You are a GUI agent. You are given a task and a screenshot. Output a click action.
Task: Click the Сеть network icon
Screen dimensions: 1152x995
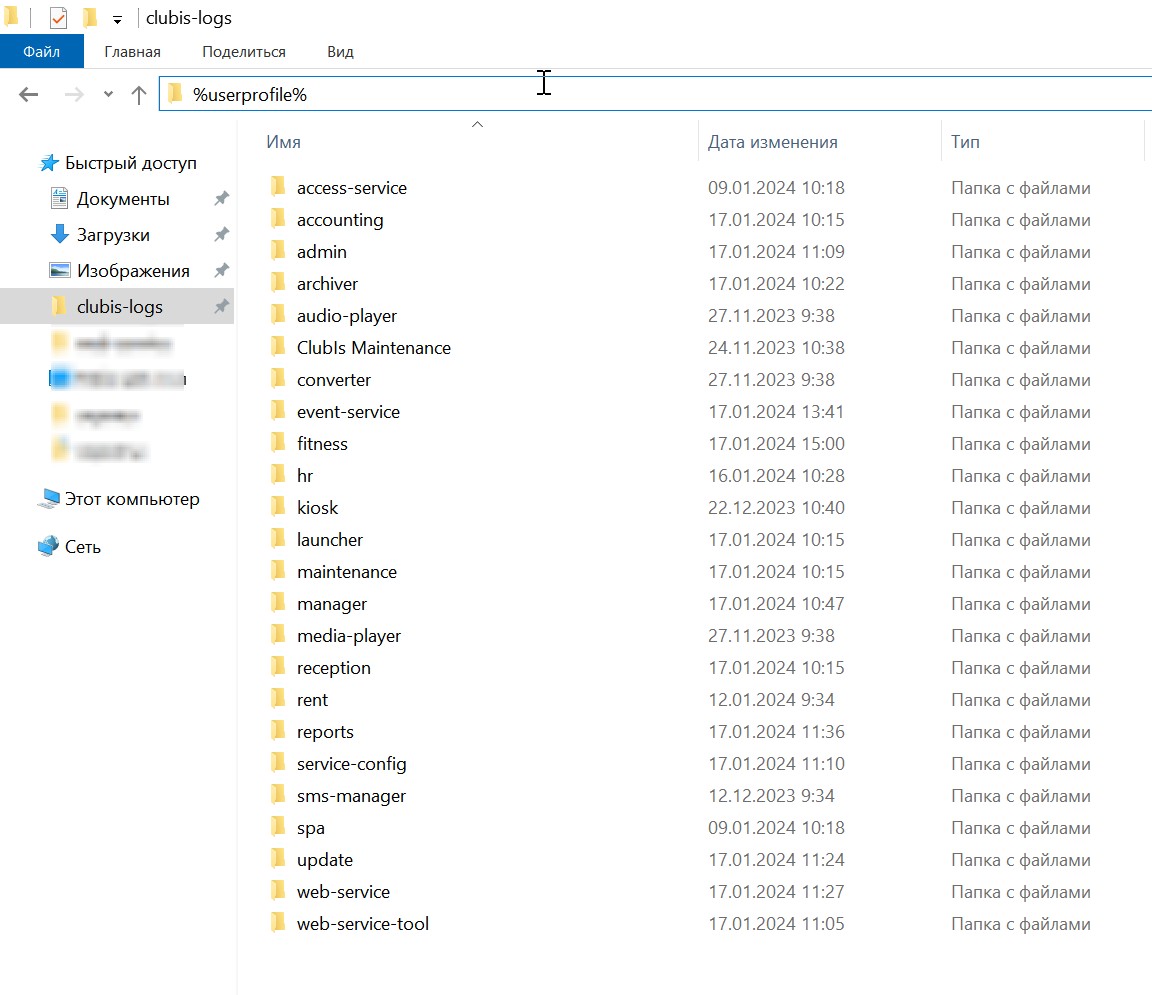pos(48,546)
